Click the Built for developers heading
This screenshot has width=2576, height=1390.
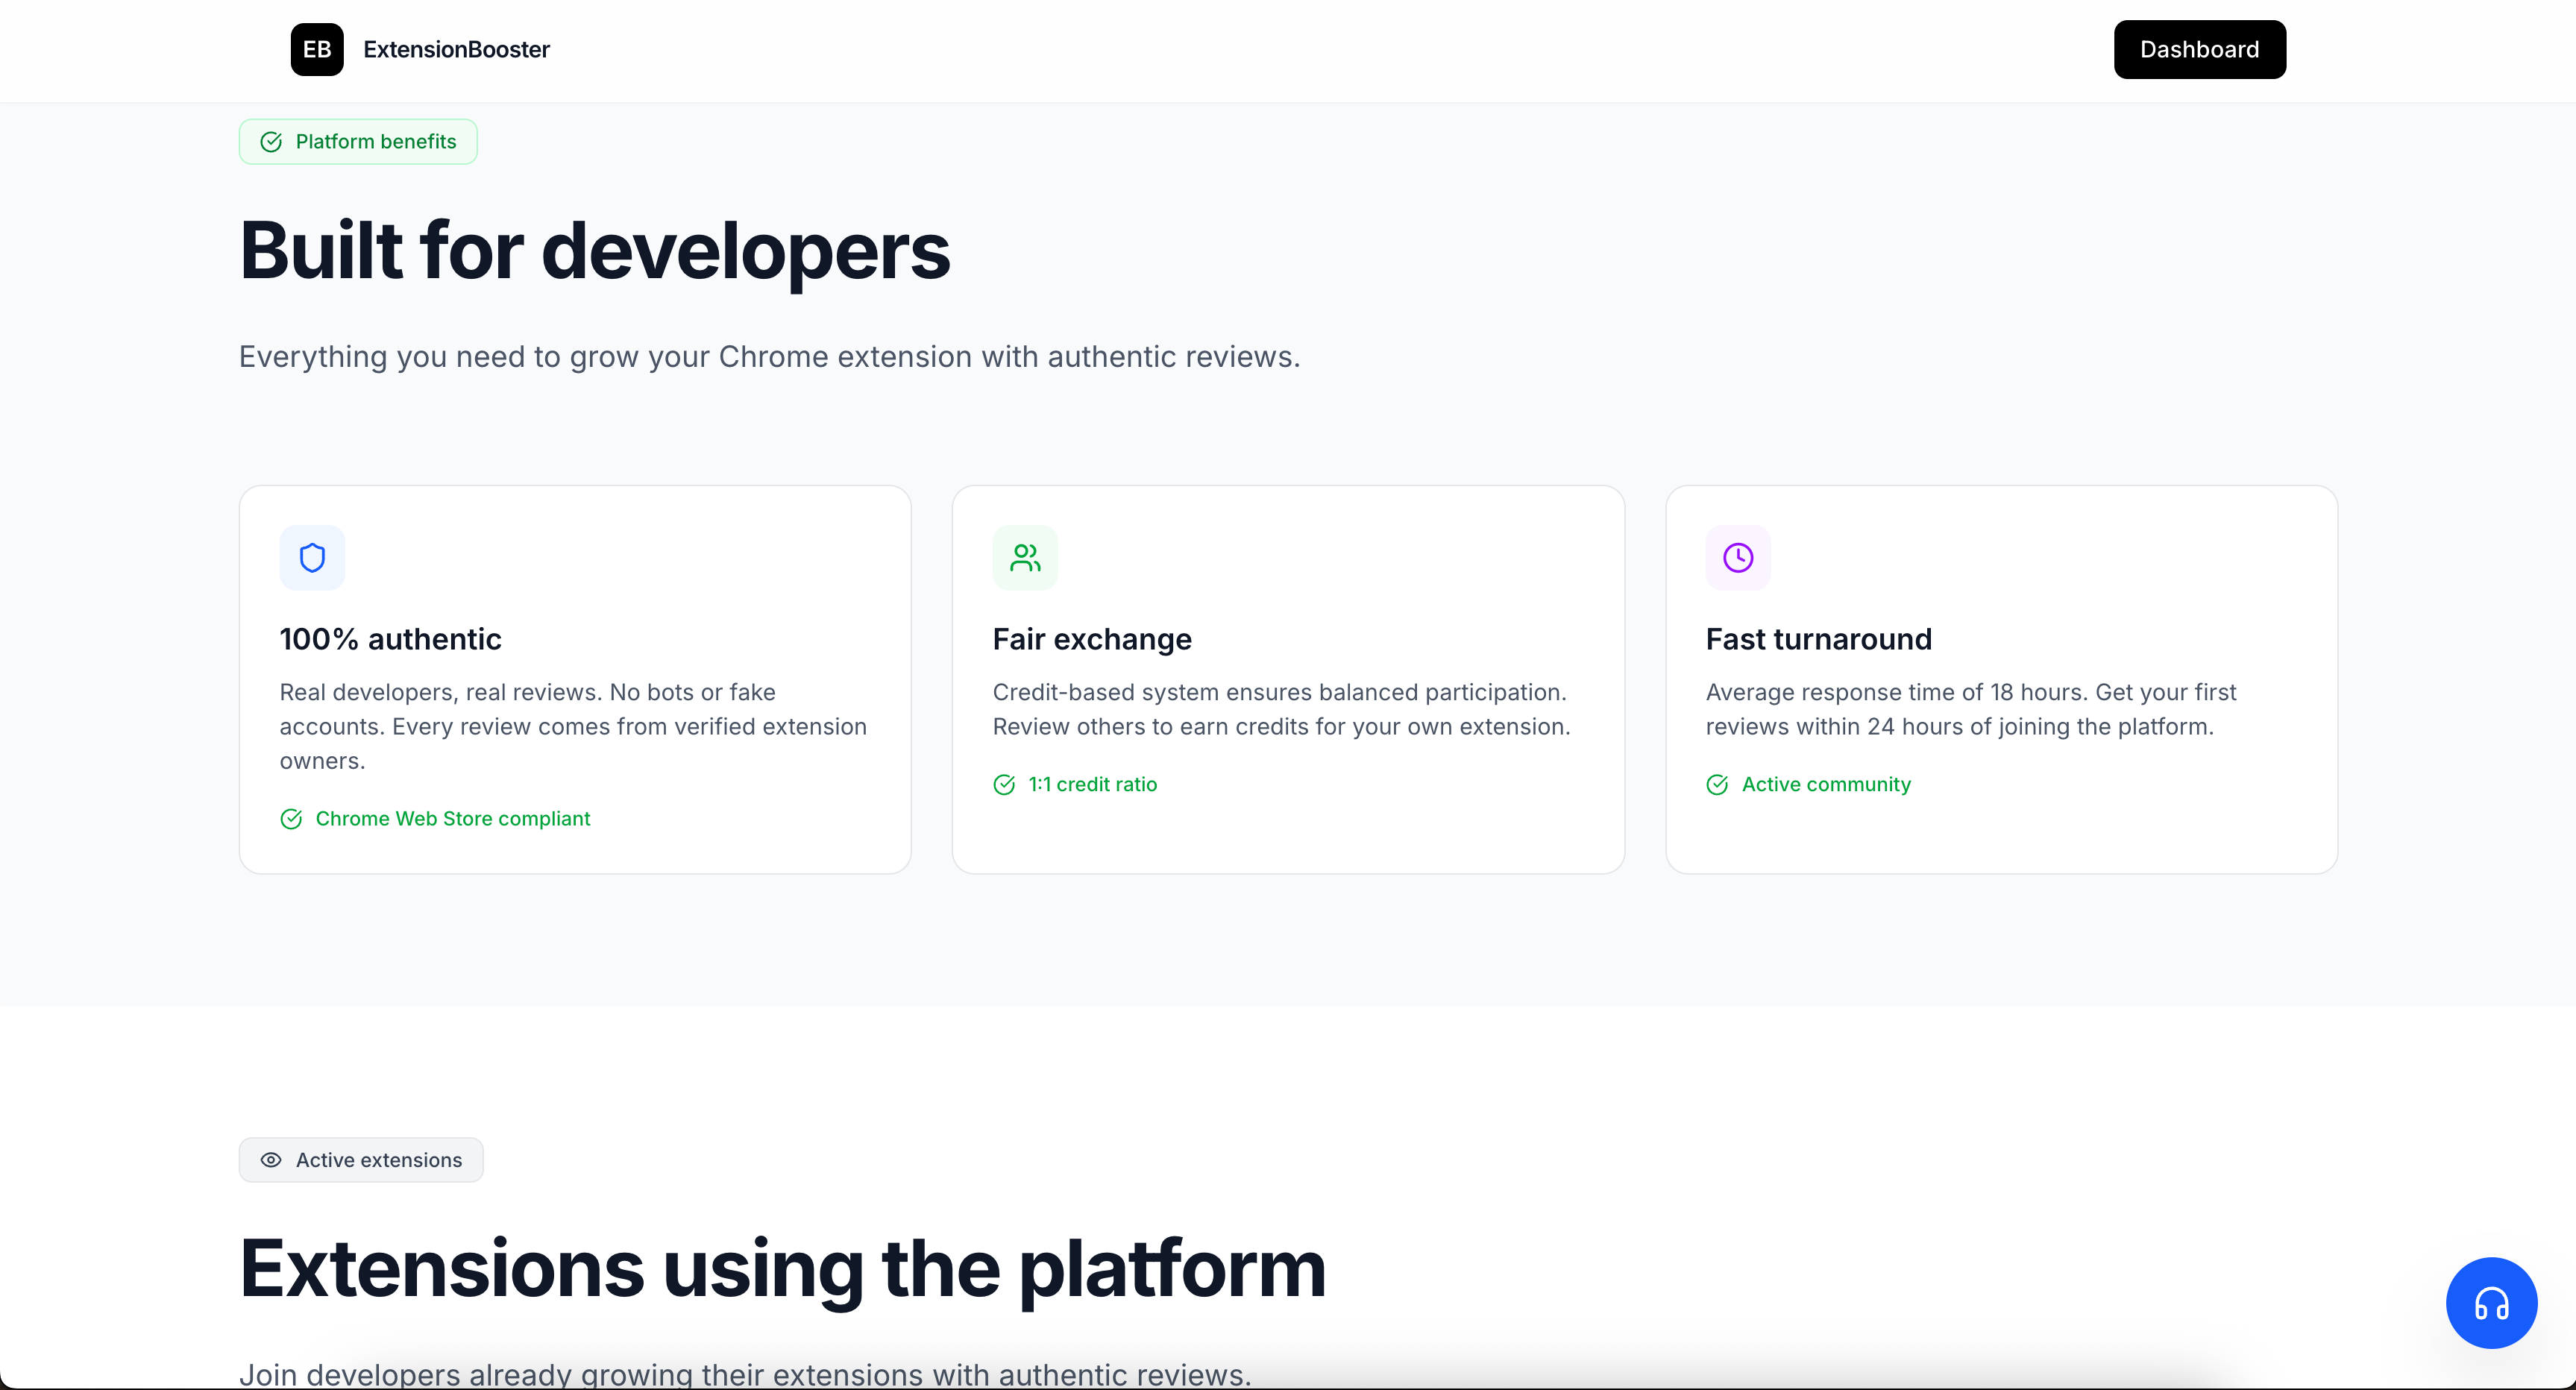pos(594,251)
